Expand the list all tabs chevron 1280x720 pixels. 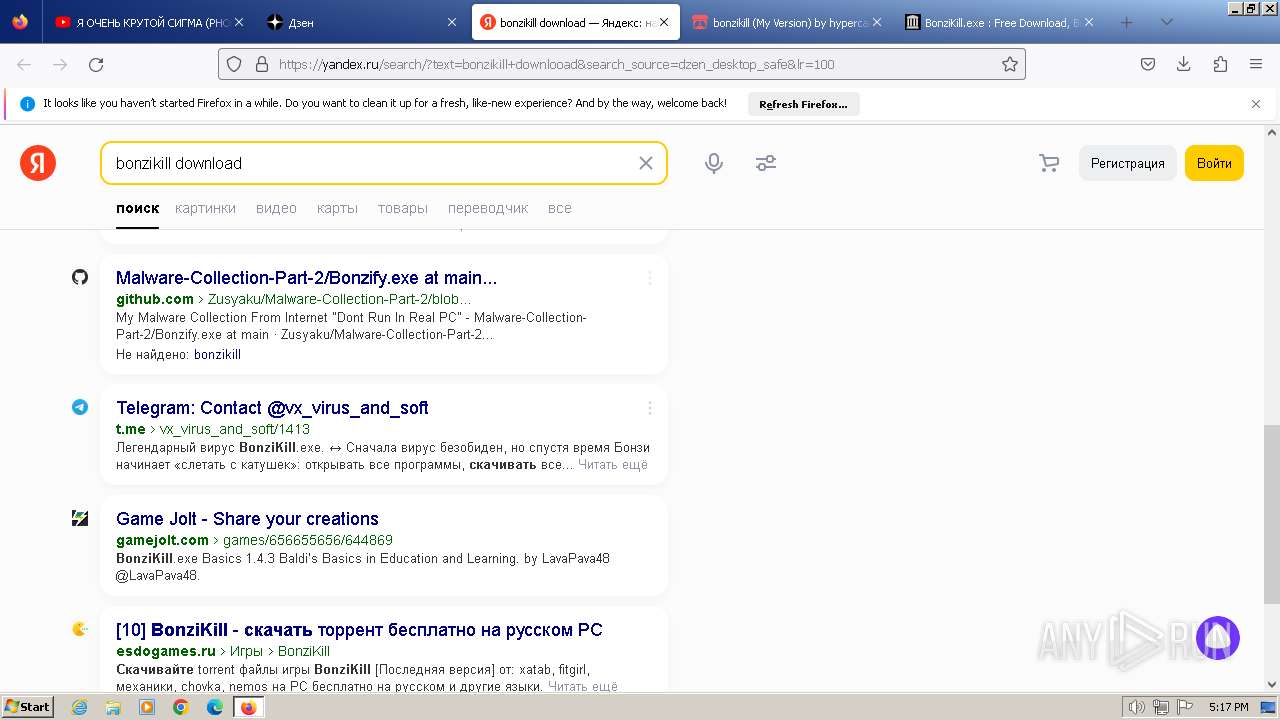[x=1166, y=22]
